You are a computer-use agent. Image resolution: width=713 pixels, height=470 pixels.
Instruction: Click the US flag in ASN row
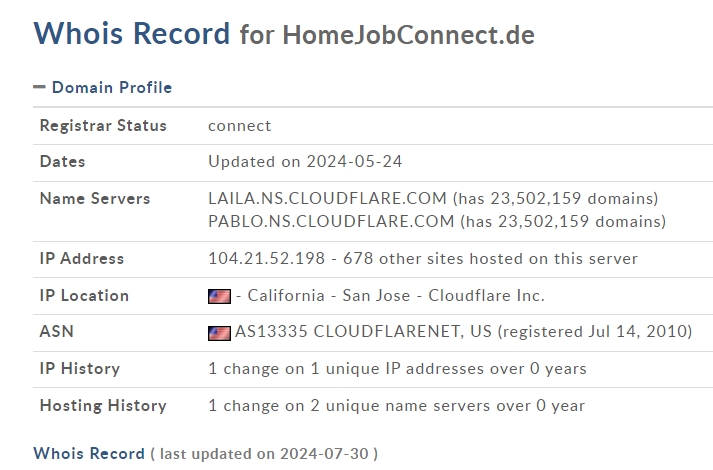click(219, 333)
